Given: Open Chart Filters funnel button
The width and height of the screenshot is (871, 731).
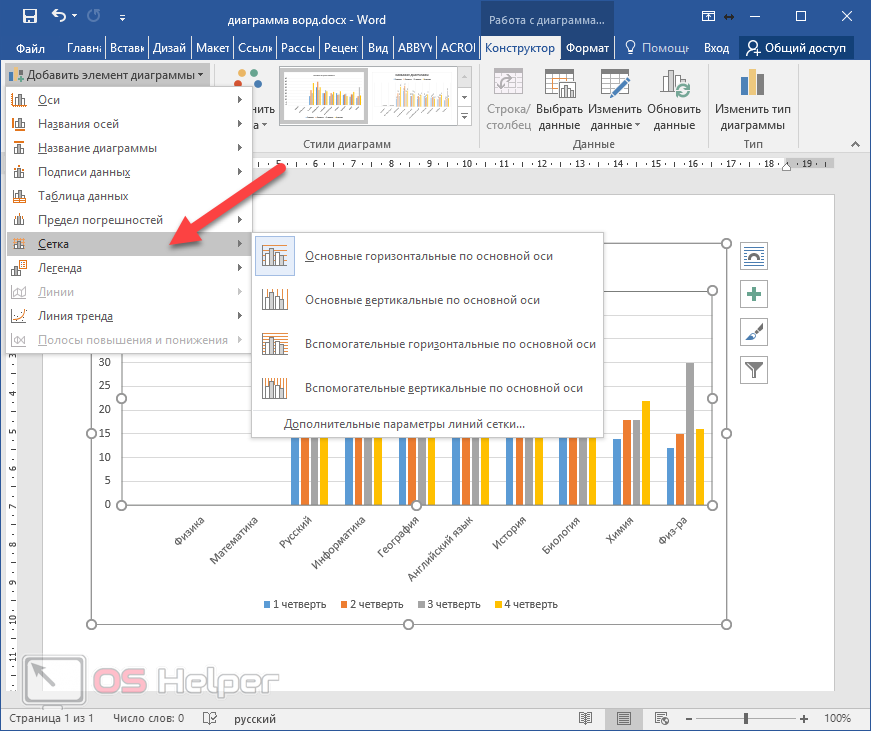Looking at the screenshot, I should point(753,370).
